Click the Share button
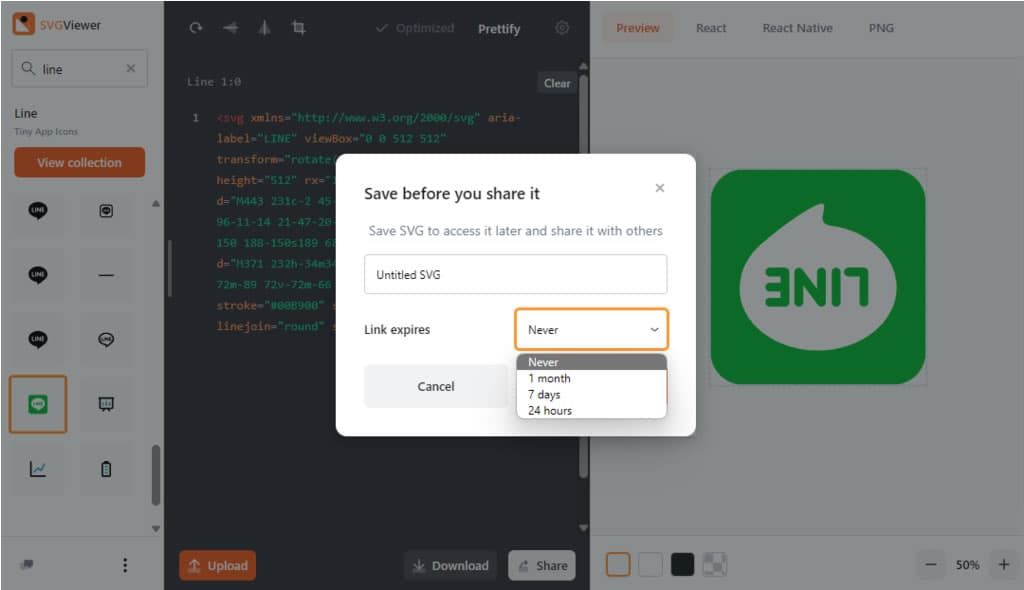This screenshot has height=590, width=1024. point(542,565)
